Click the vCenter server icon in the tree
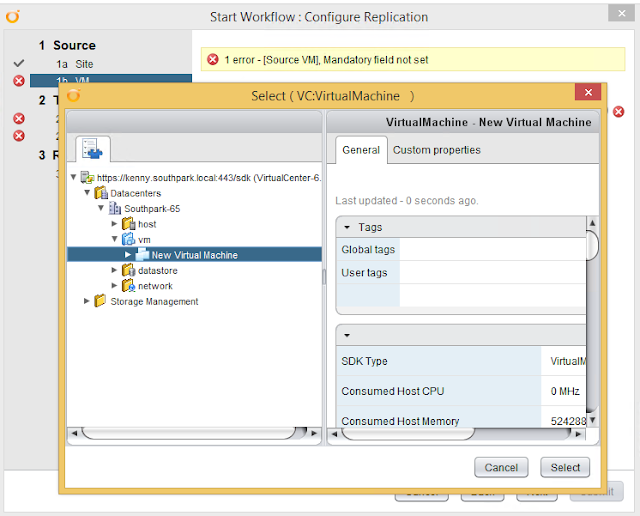Screen dimensions: 640x516 tap(87, 178)
